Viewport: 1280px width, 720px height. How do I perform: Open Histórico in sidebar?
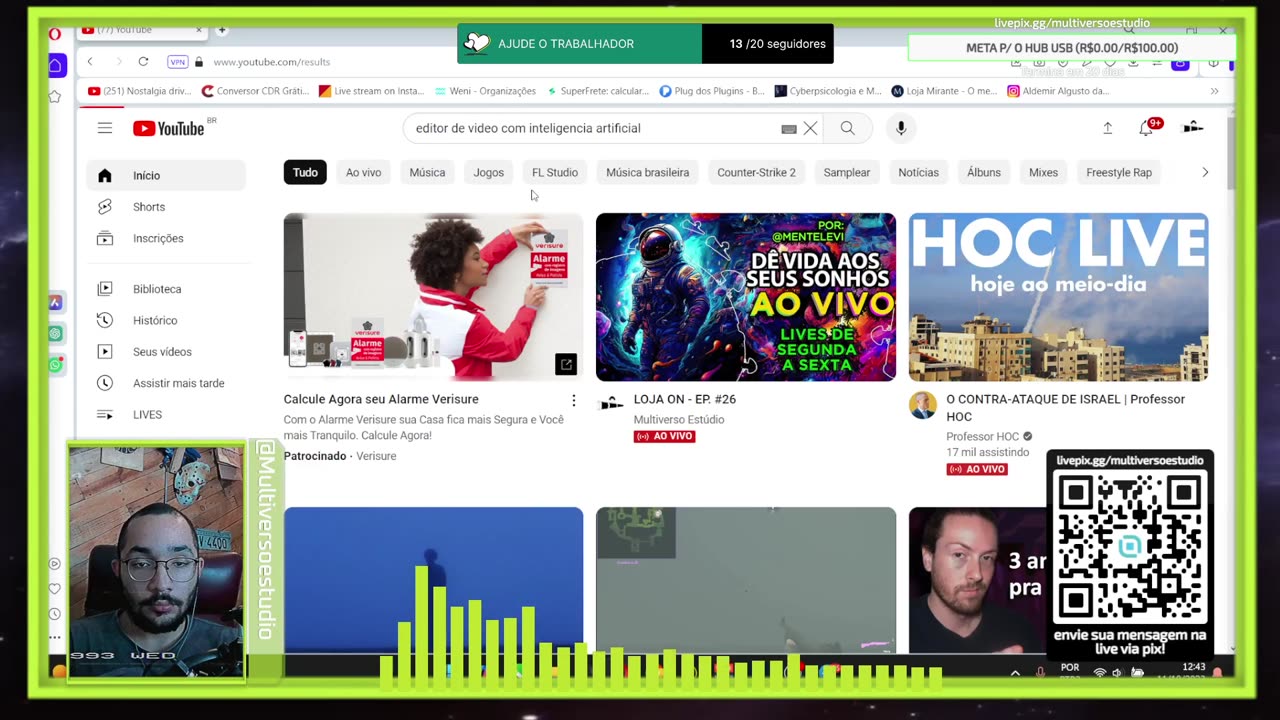point(166,320)
